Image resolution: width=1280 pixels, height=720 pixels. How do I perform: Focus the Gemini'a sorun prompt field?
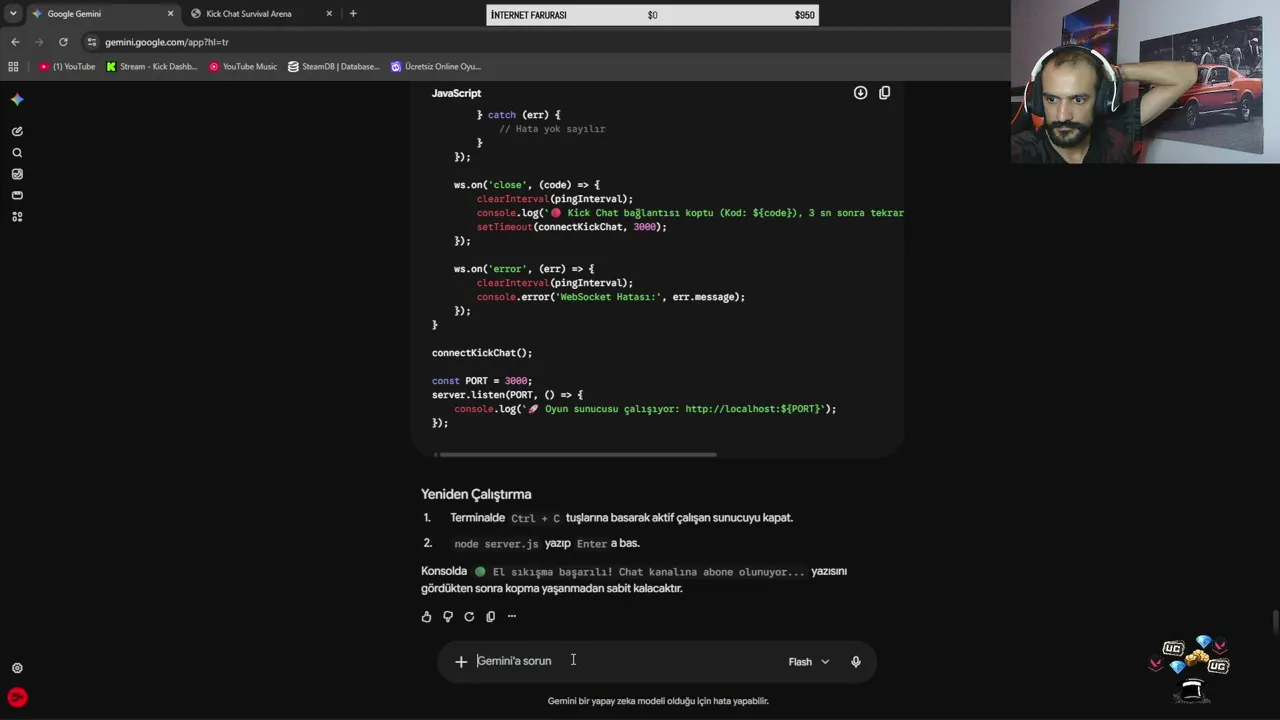coord(625,661)
